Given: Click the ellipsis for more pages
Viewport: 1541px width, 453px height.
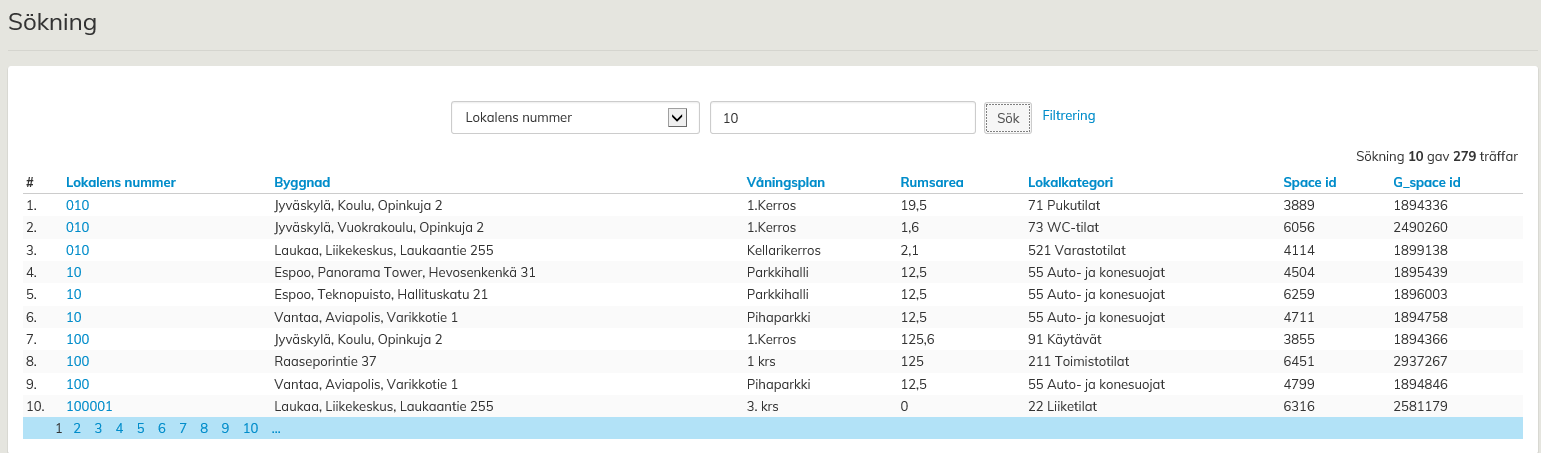Looking at the screenshot, I should click(275, 428).
